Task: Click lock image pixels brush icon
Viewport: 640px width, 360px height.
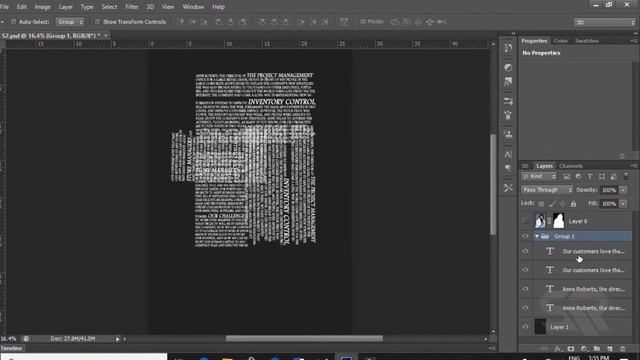Action: (x=552, y=204)
